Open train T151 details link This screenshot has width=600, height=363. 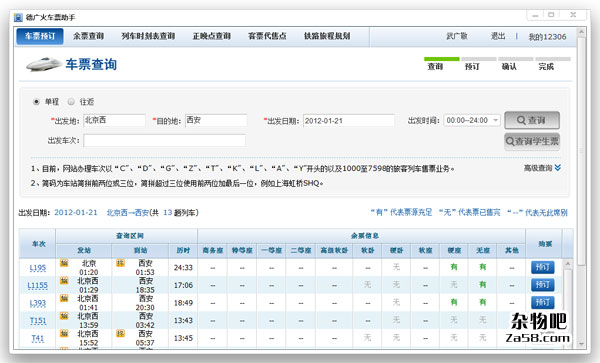(x=38, y=321)
